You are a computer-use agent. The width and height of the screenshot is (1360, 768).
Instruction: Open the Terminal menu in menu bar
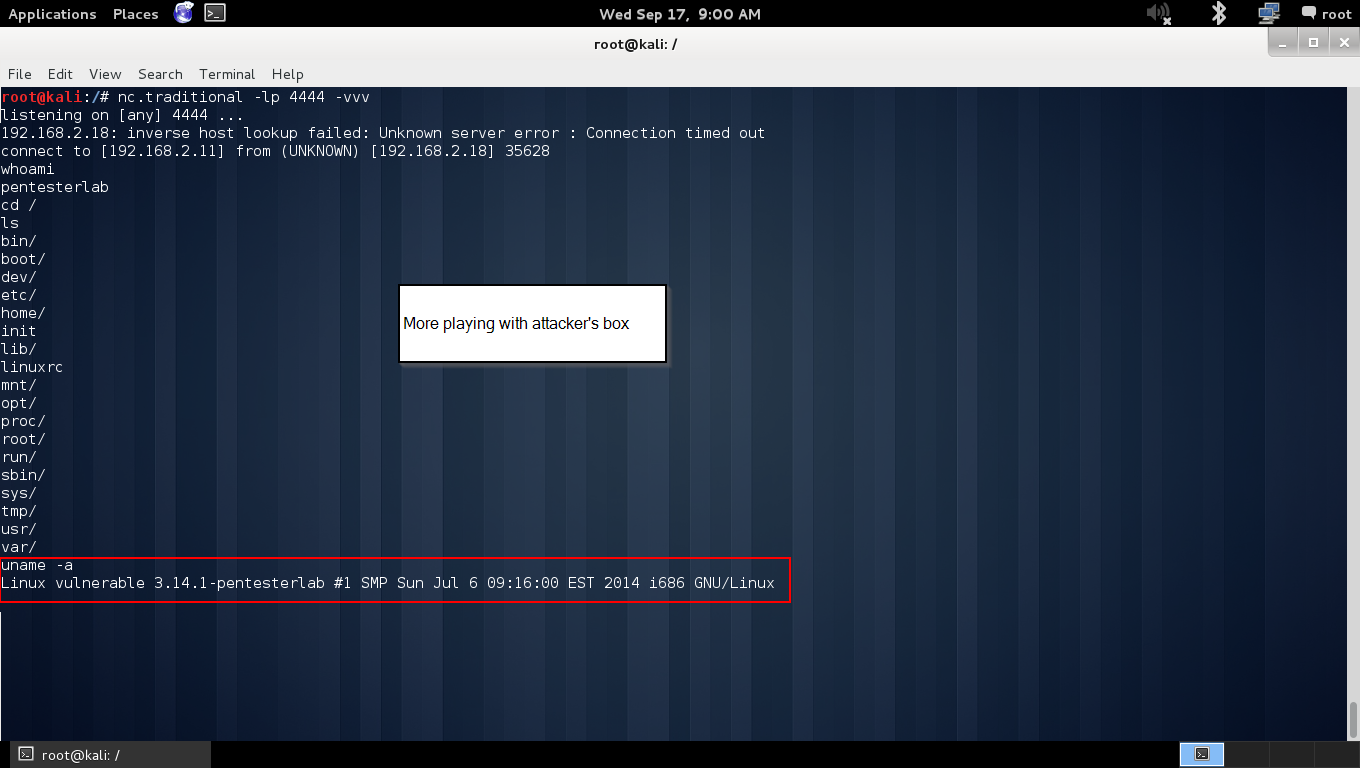pyautogui.click(x=227, y=74)
